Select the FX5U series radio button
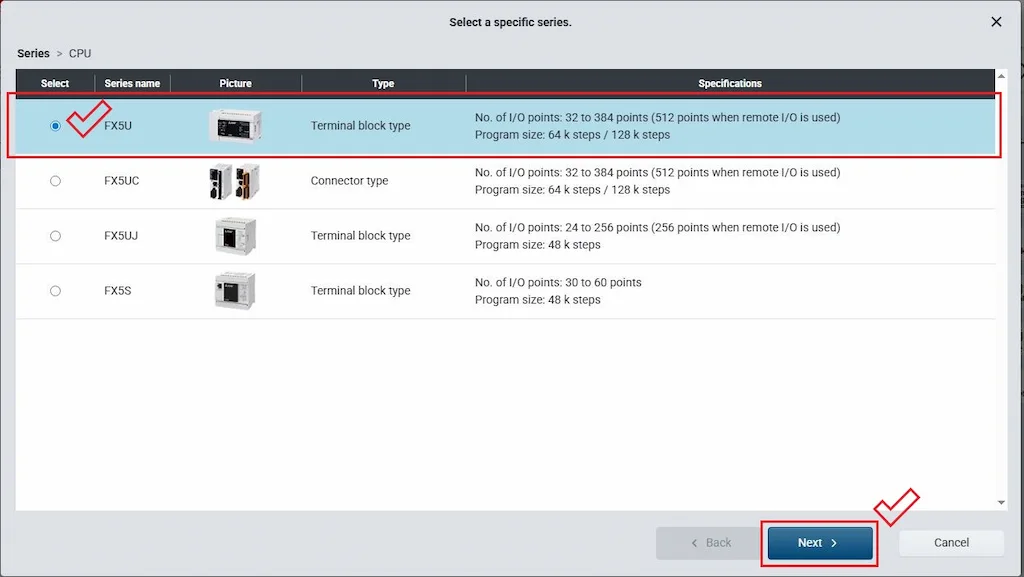1024x577 pixels. pyautogui.click(x=56, y=126)
